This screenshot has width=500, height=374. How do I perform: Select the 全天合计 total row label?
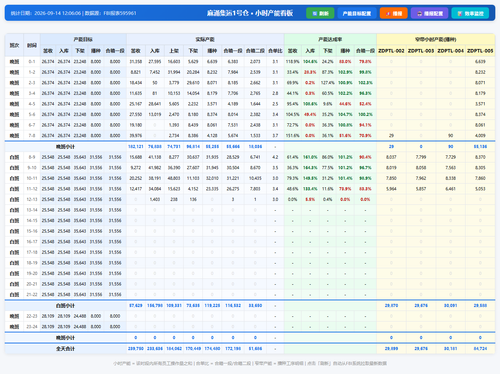tap(65, 349)
